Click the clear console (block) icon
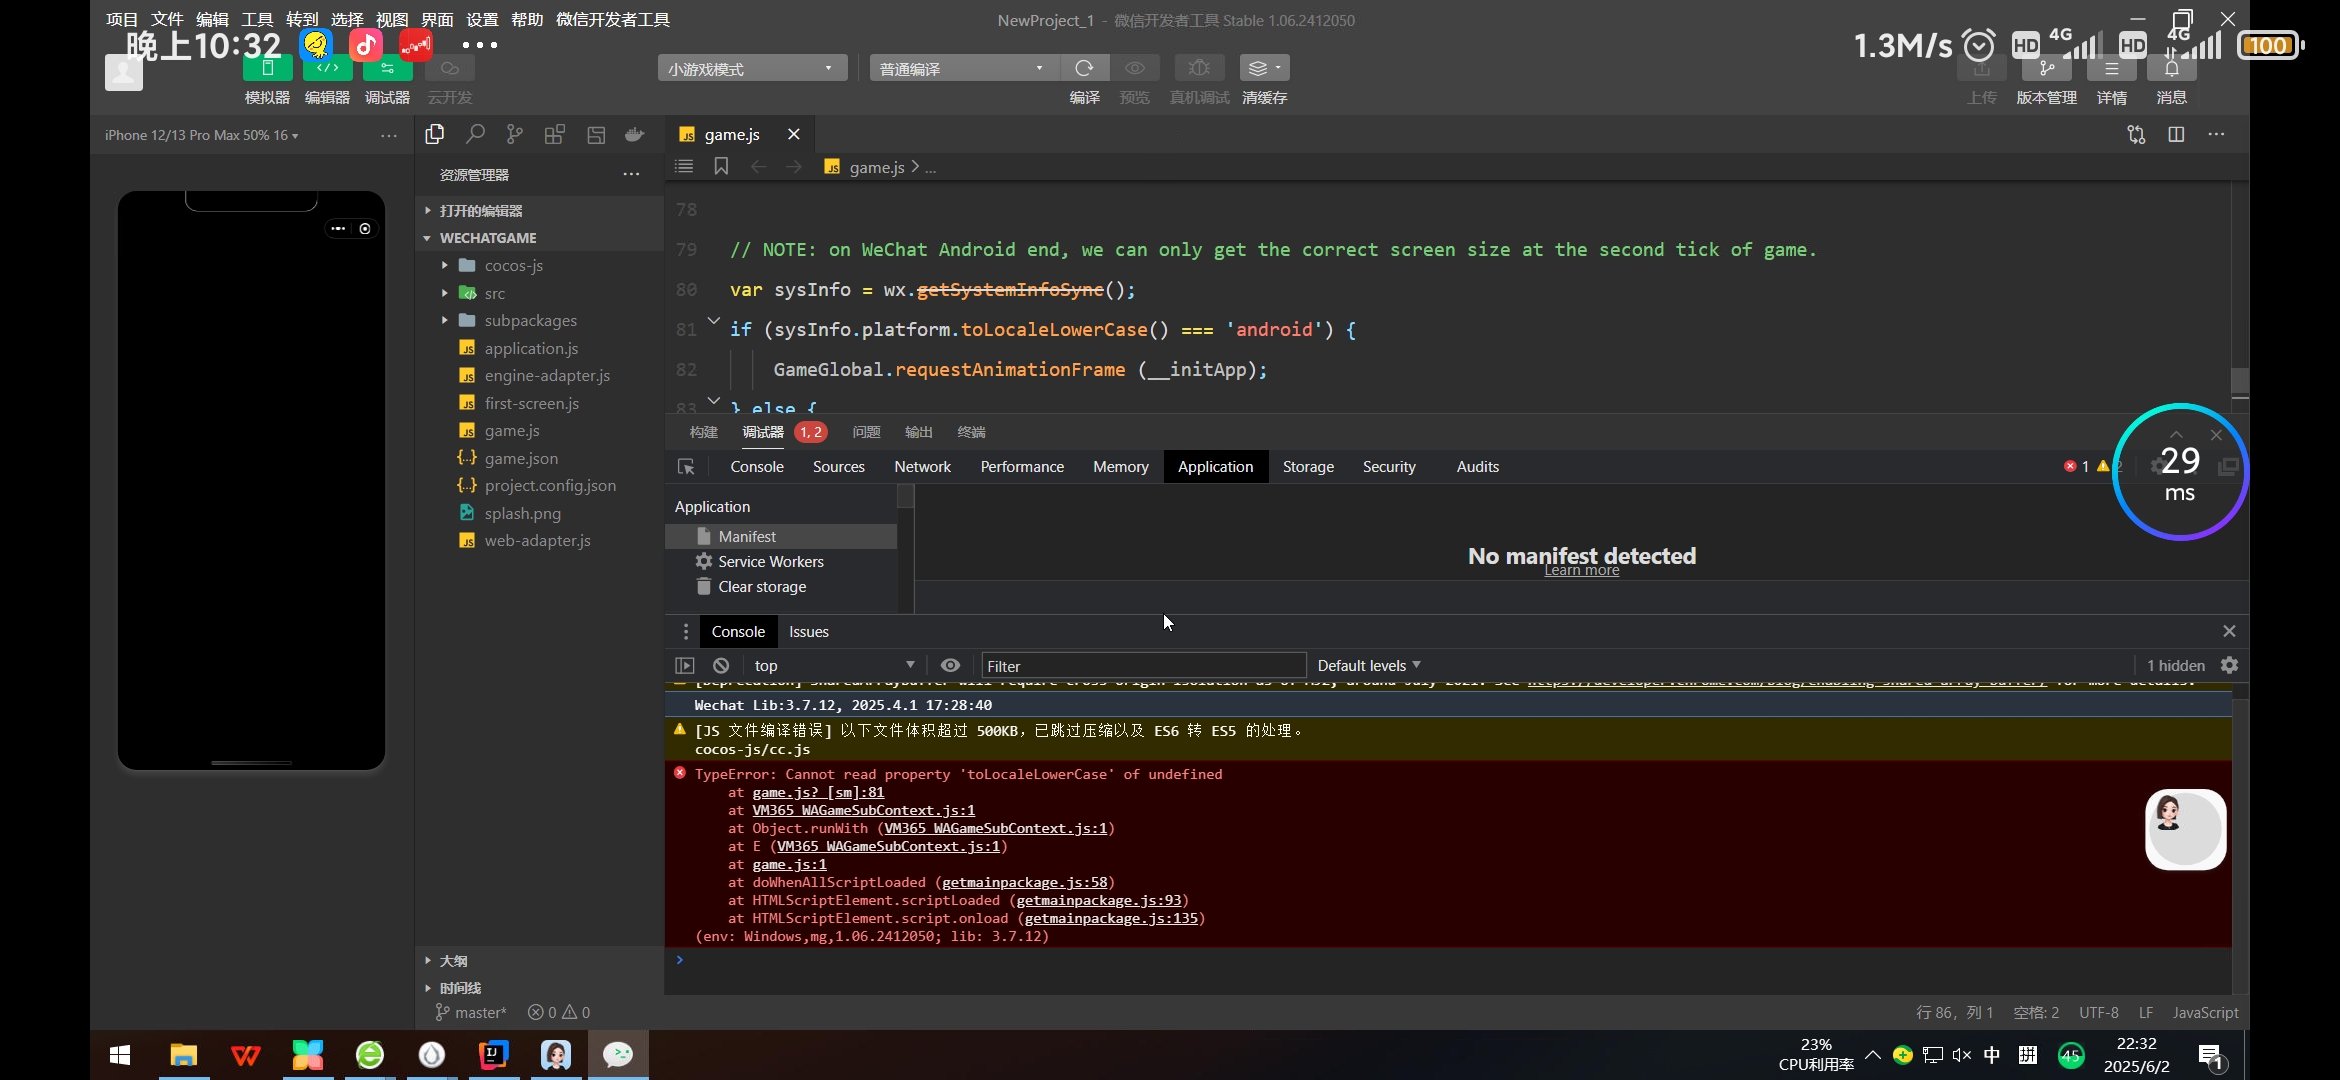2340x1080 pixels. click(x=719, y=665)
